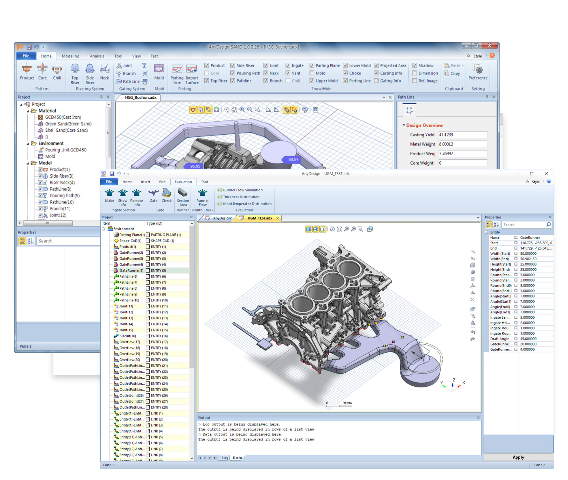The image size is (568, 480).
Task: Choose the Chill pattern tool
Action: pyautogui.click(x=57, y=71)
